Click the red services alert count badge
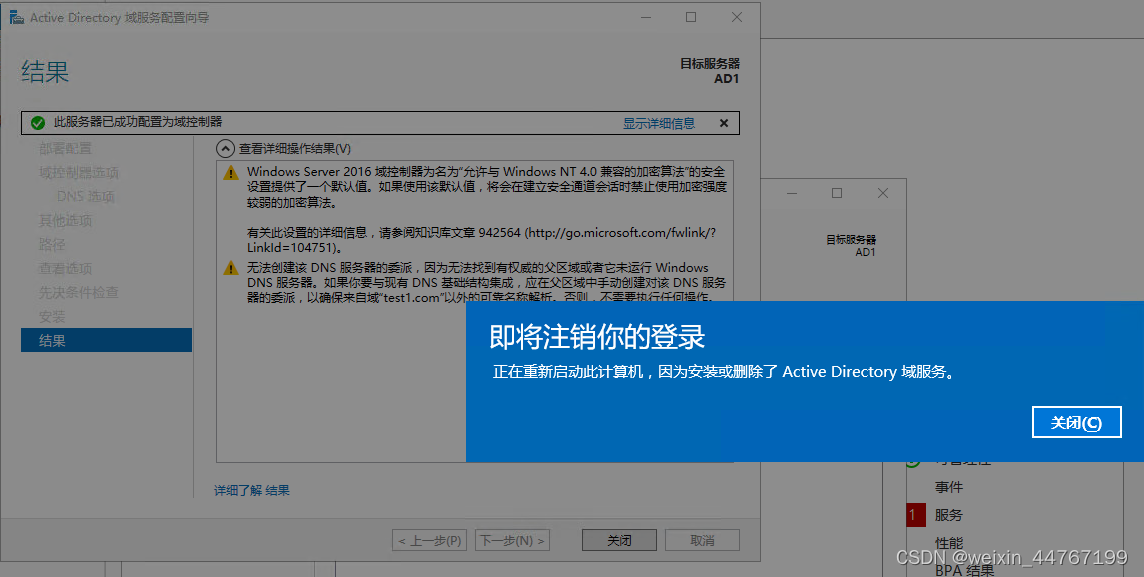This screenshot has height=577, width=1144. click(915, 515)
